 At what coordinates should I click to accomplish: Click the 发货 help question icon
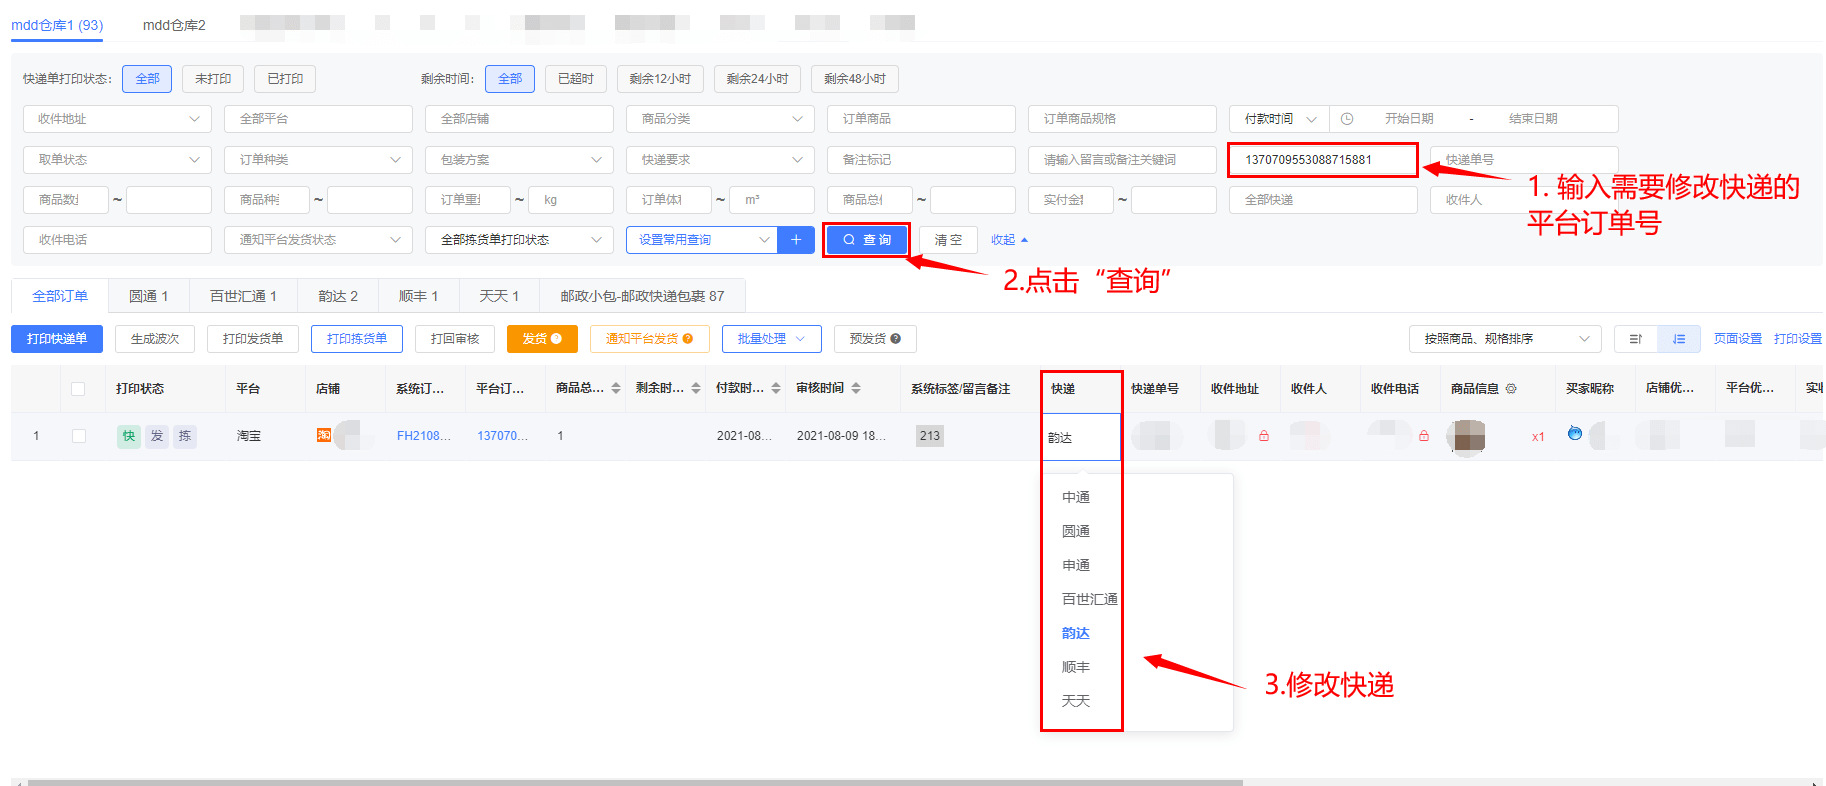coord(557,339)
